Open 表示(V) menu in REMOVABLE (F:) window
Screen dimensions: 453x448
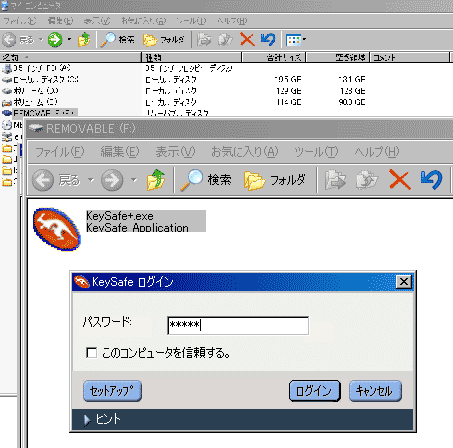click(x=175, y=152)
